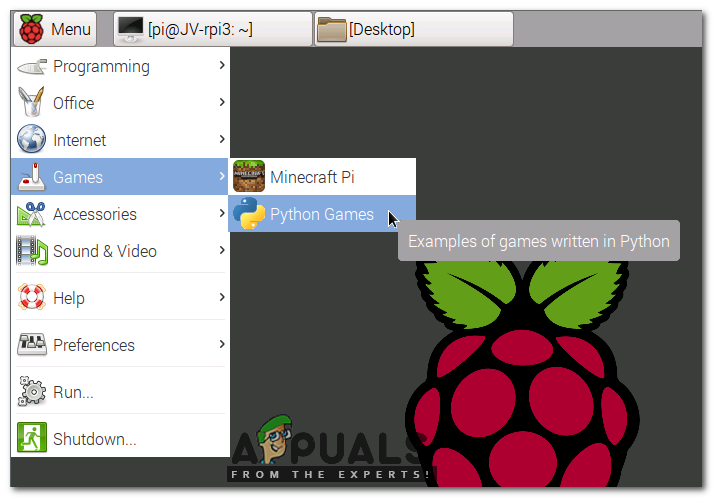This screenshot has height=498, width=713.
Task: Open the Accessories menu category
Action: tap(120, 214)
